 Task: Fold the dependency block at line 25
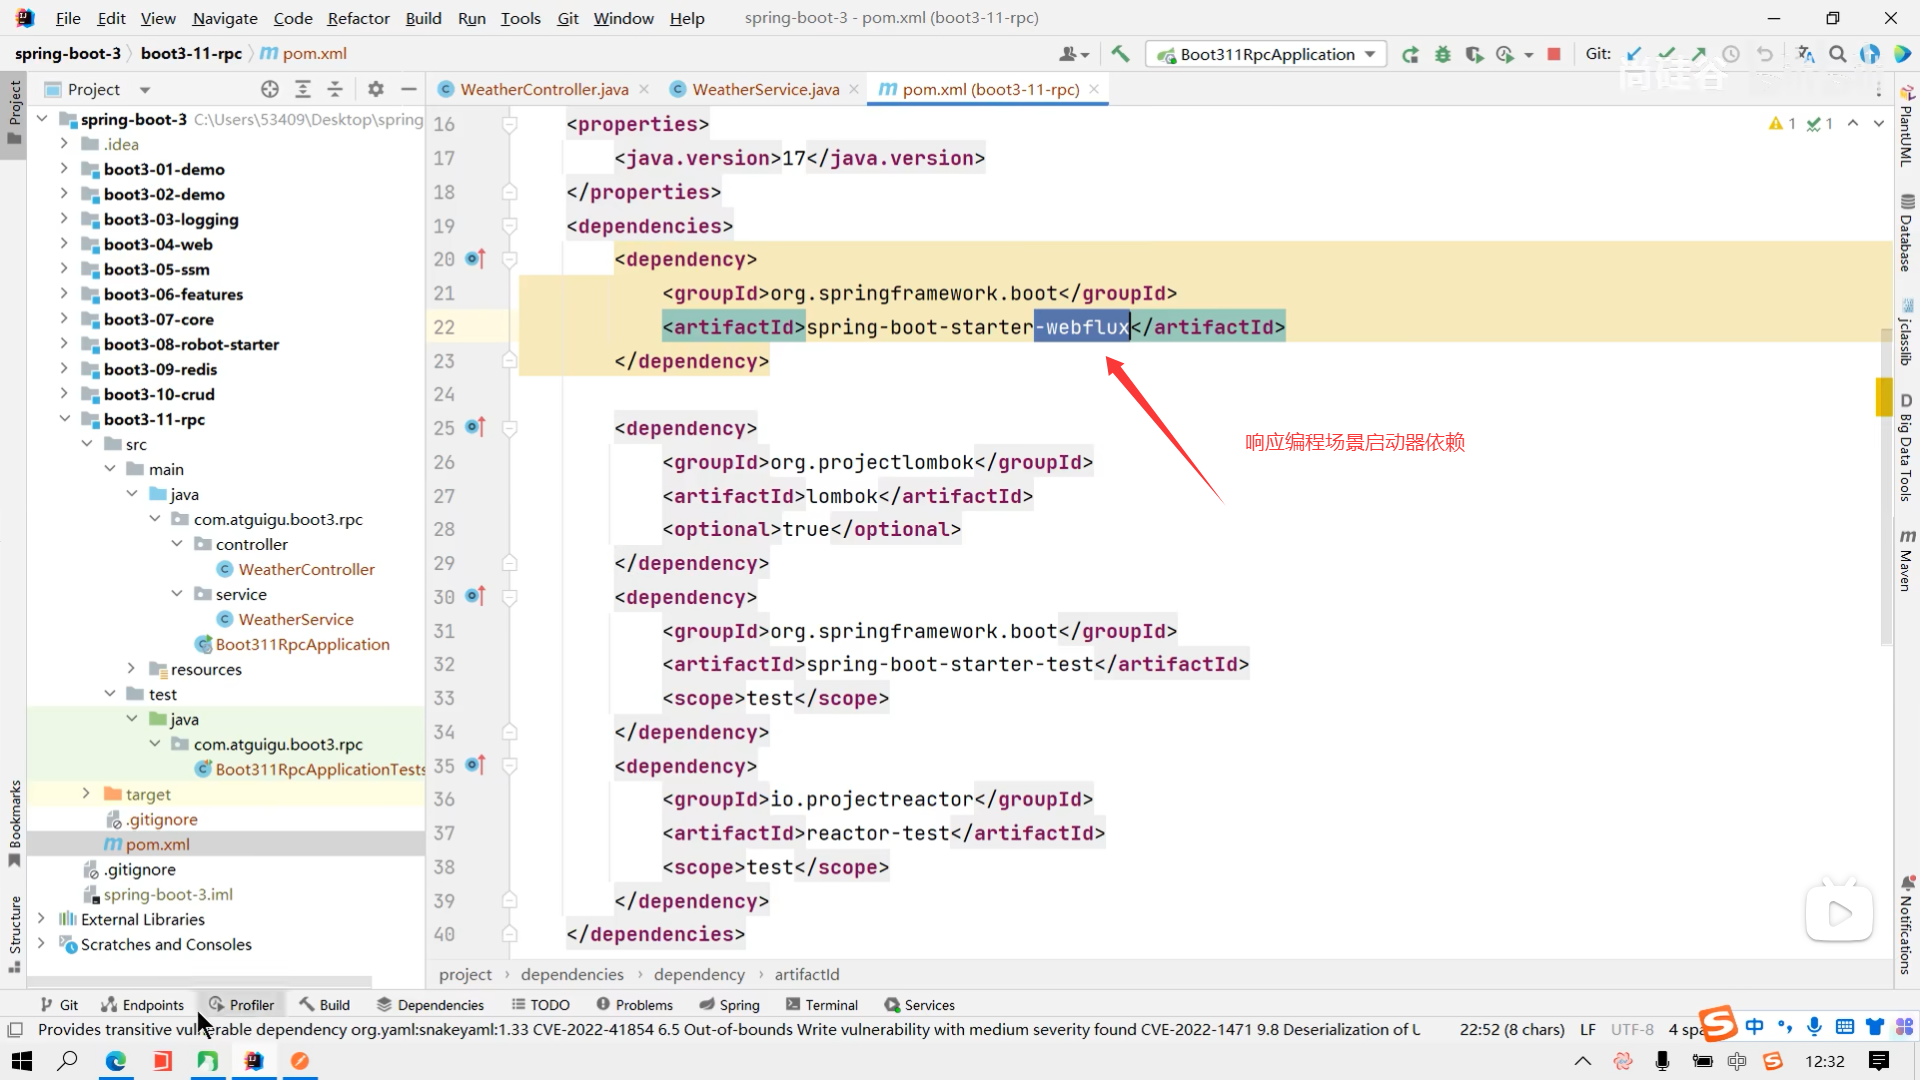[x=509, y=428]
